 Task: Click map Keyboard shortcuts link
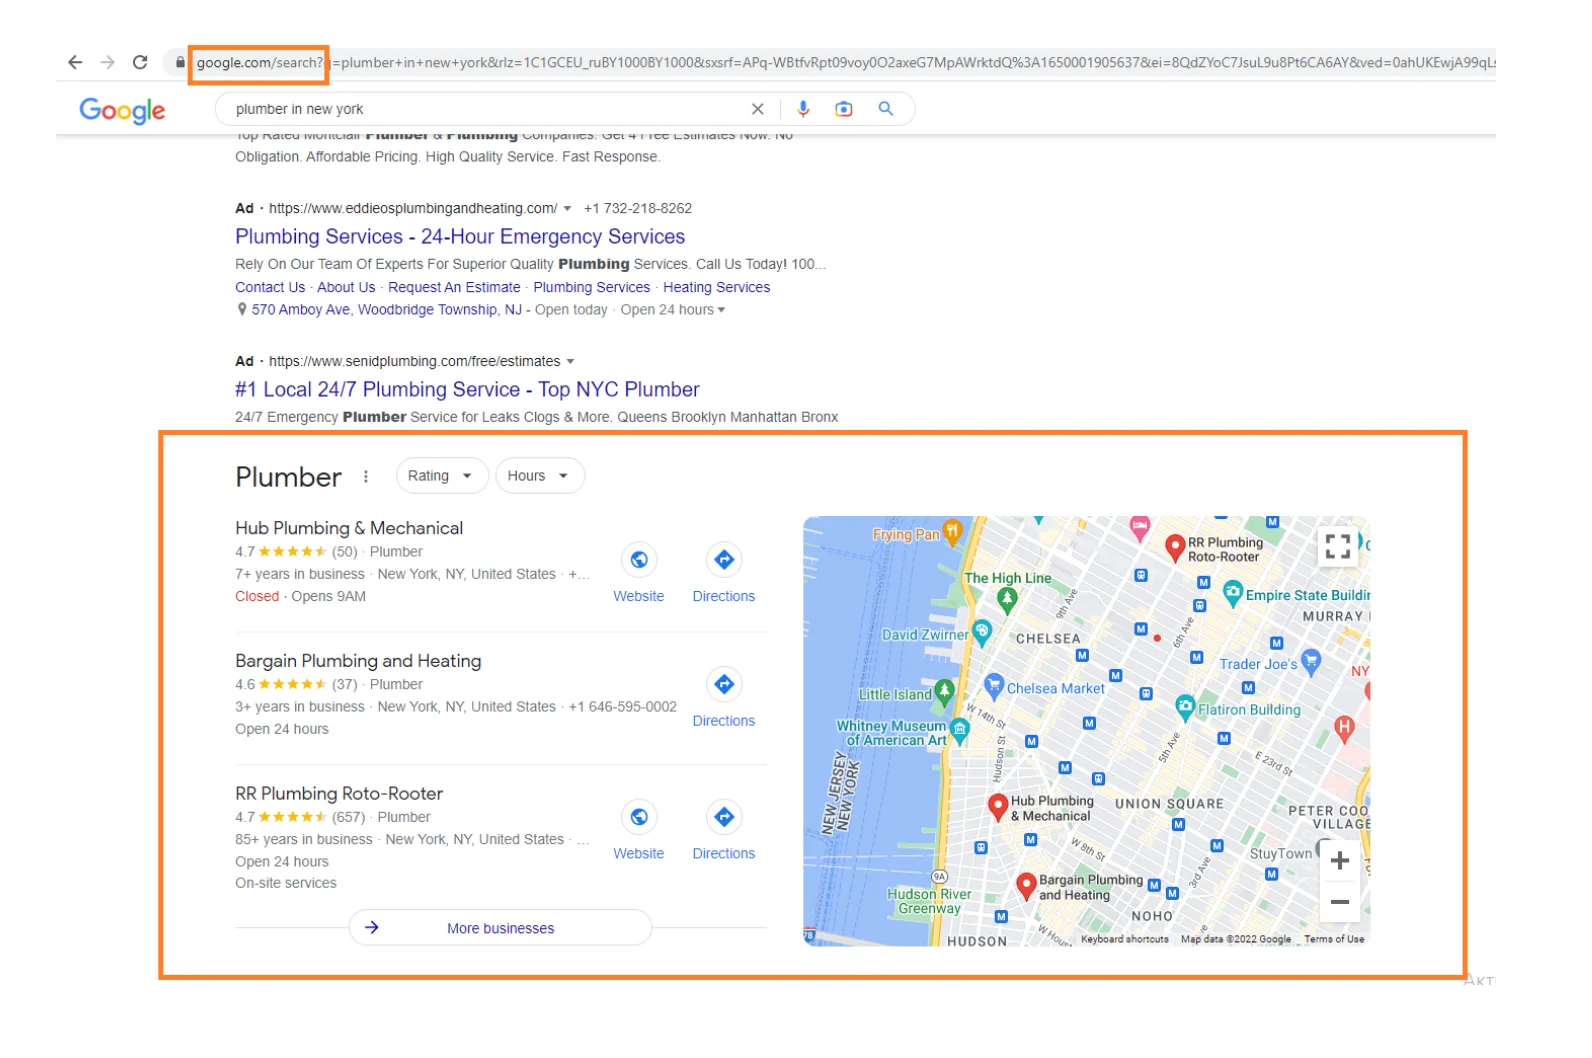1124,940
